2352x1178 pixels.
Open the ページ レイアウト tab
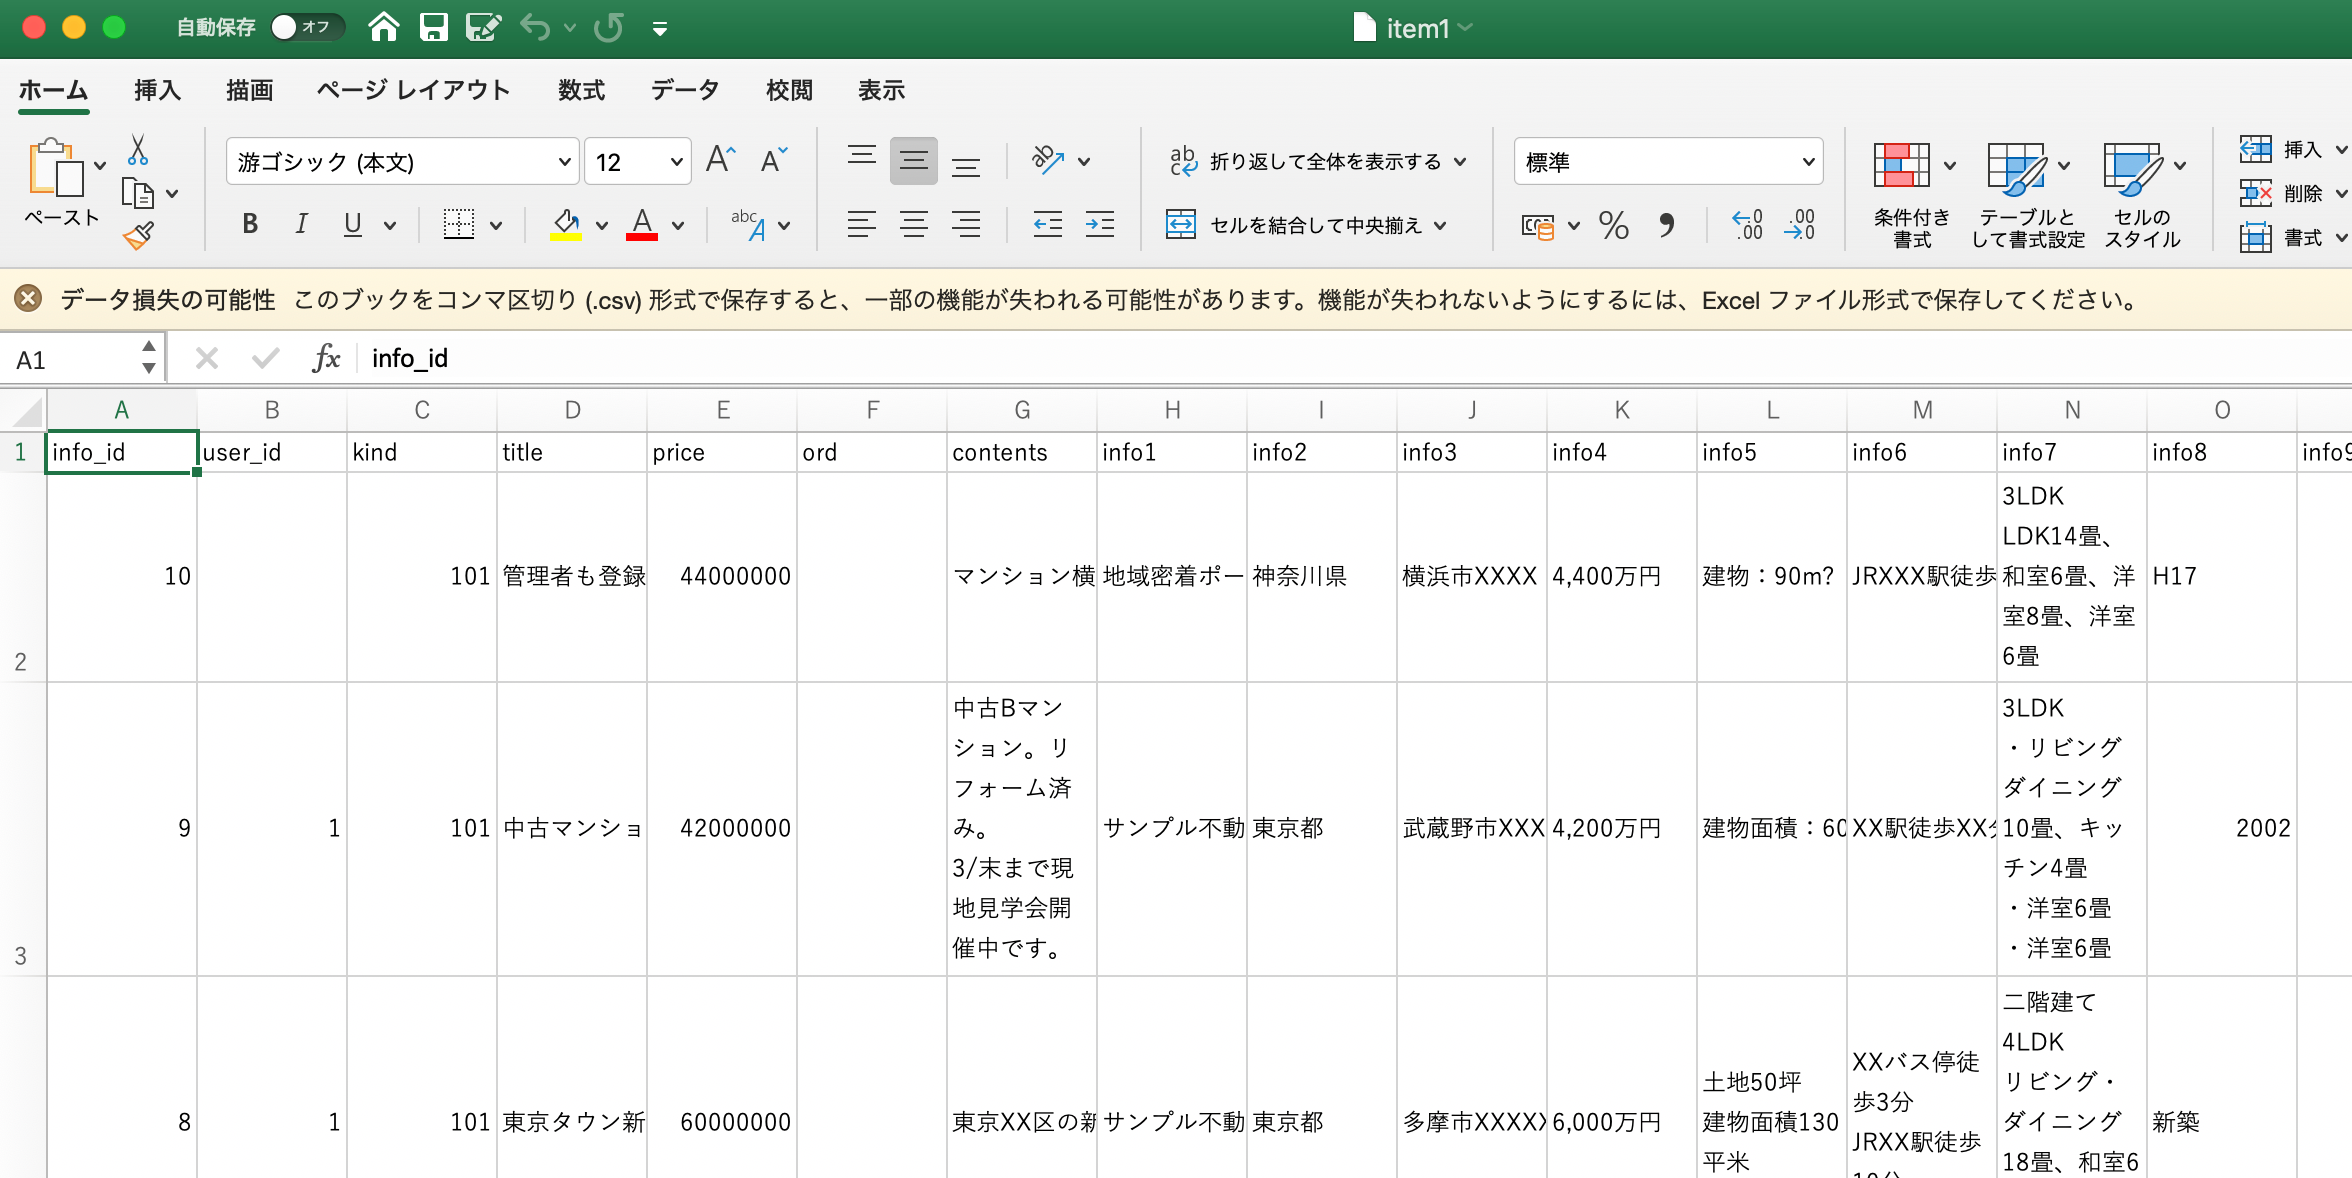coord(413,90)
